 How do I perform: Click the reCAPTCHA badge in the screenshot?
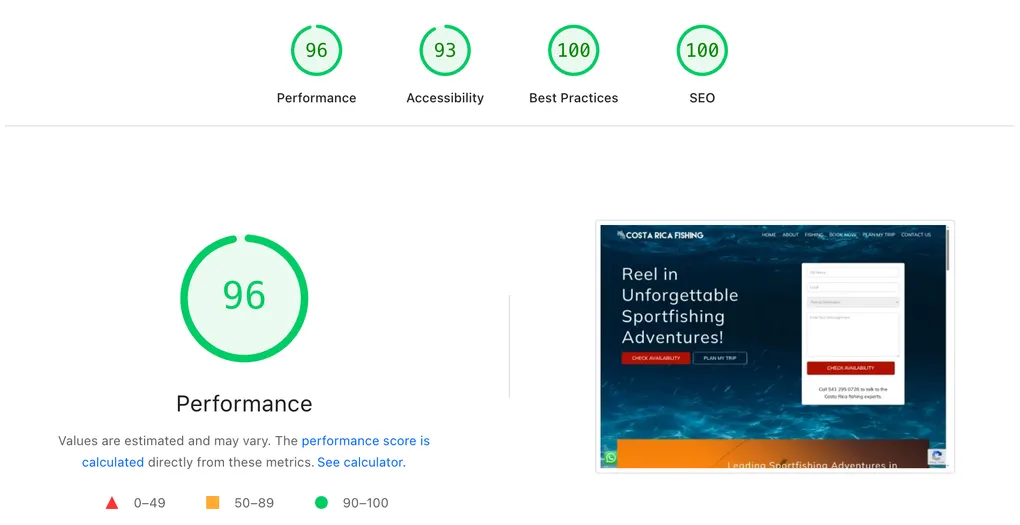[937, 457]
